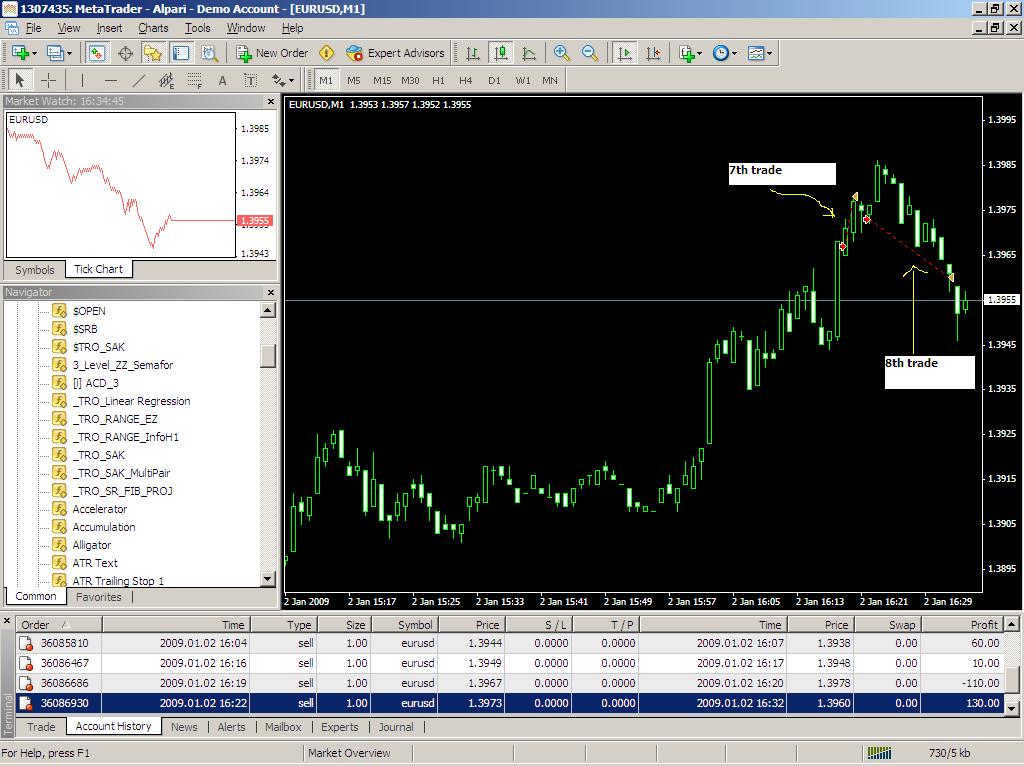
Task: Toggle Chart Shift
Action: [653, 54]
